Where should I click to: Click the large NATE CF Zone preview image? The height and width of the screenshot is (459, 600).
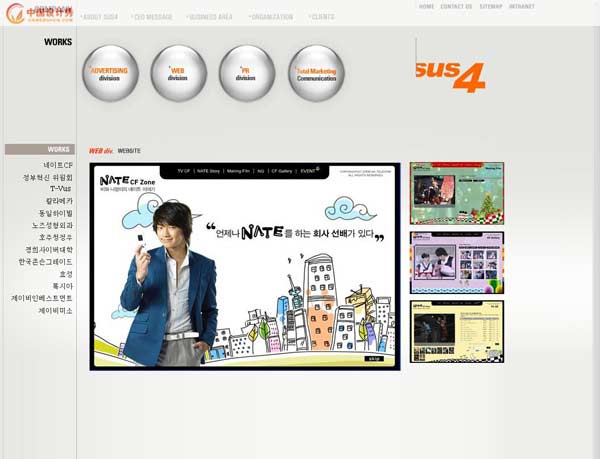click(245, 267)
